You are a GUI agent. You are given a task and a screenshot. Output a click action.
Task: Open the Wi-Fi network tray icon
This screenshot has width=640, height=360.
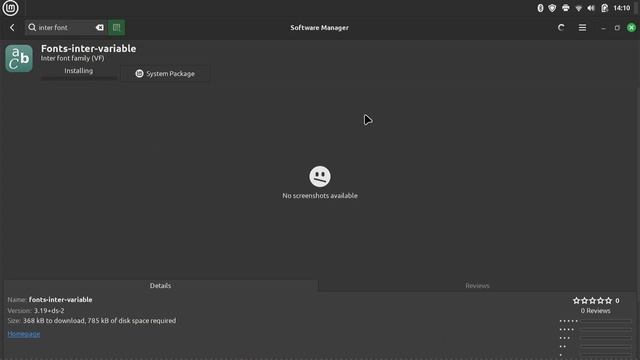click(x=578, y=8)
